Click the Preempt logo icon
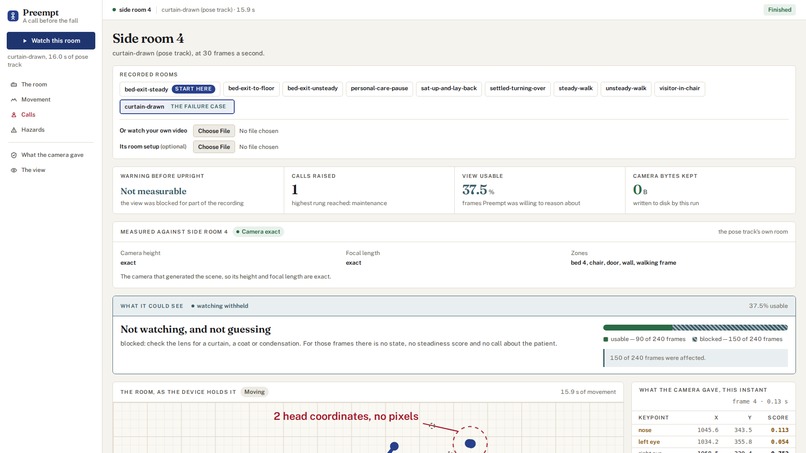 pos(13,16)
